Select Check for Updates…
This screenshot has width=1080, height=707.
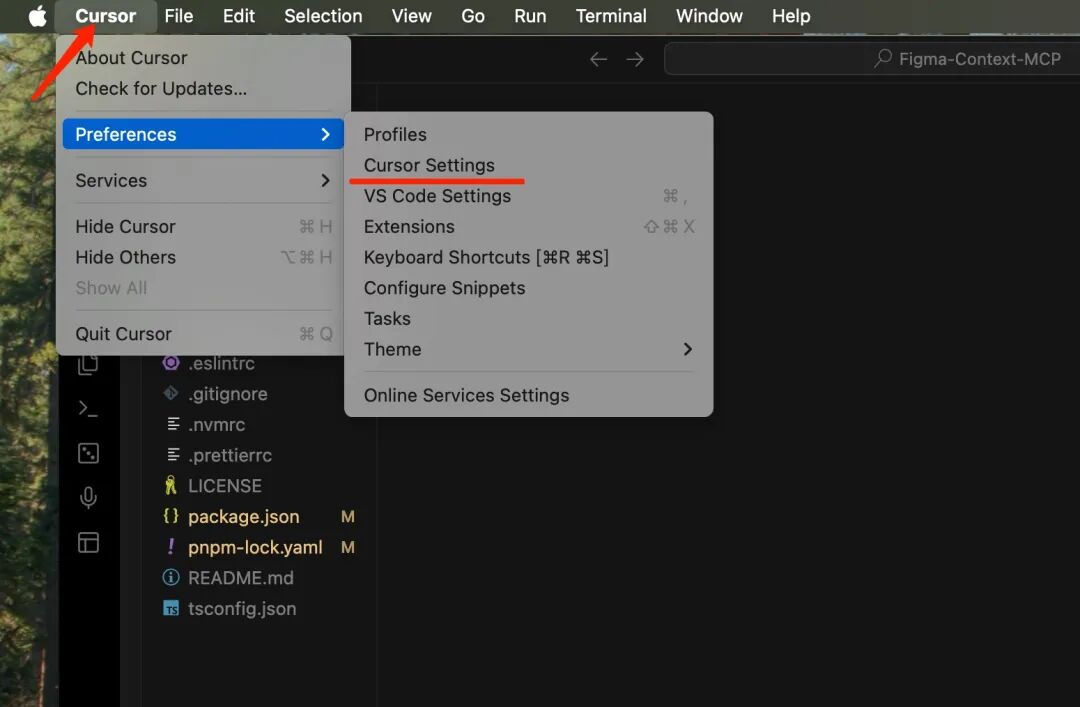click(x=203, y=89)
